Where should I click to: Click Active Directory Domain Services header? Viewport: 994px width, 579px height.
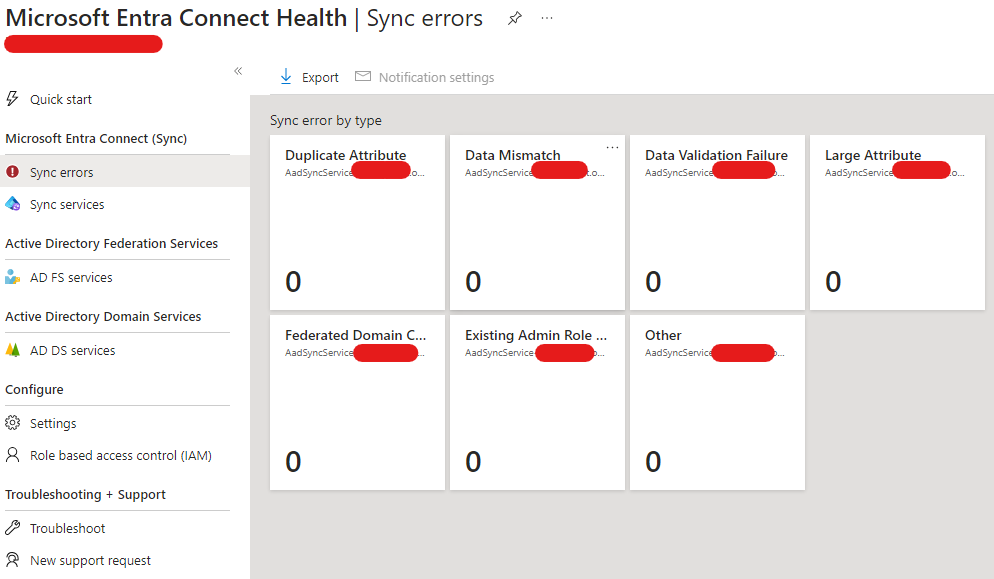103,316
